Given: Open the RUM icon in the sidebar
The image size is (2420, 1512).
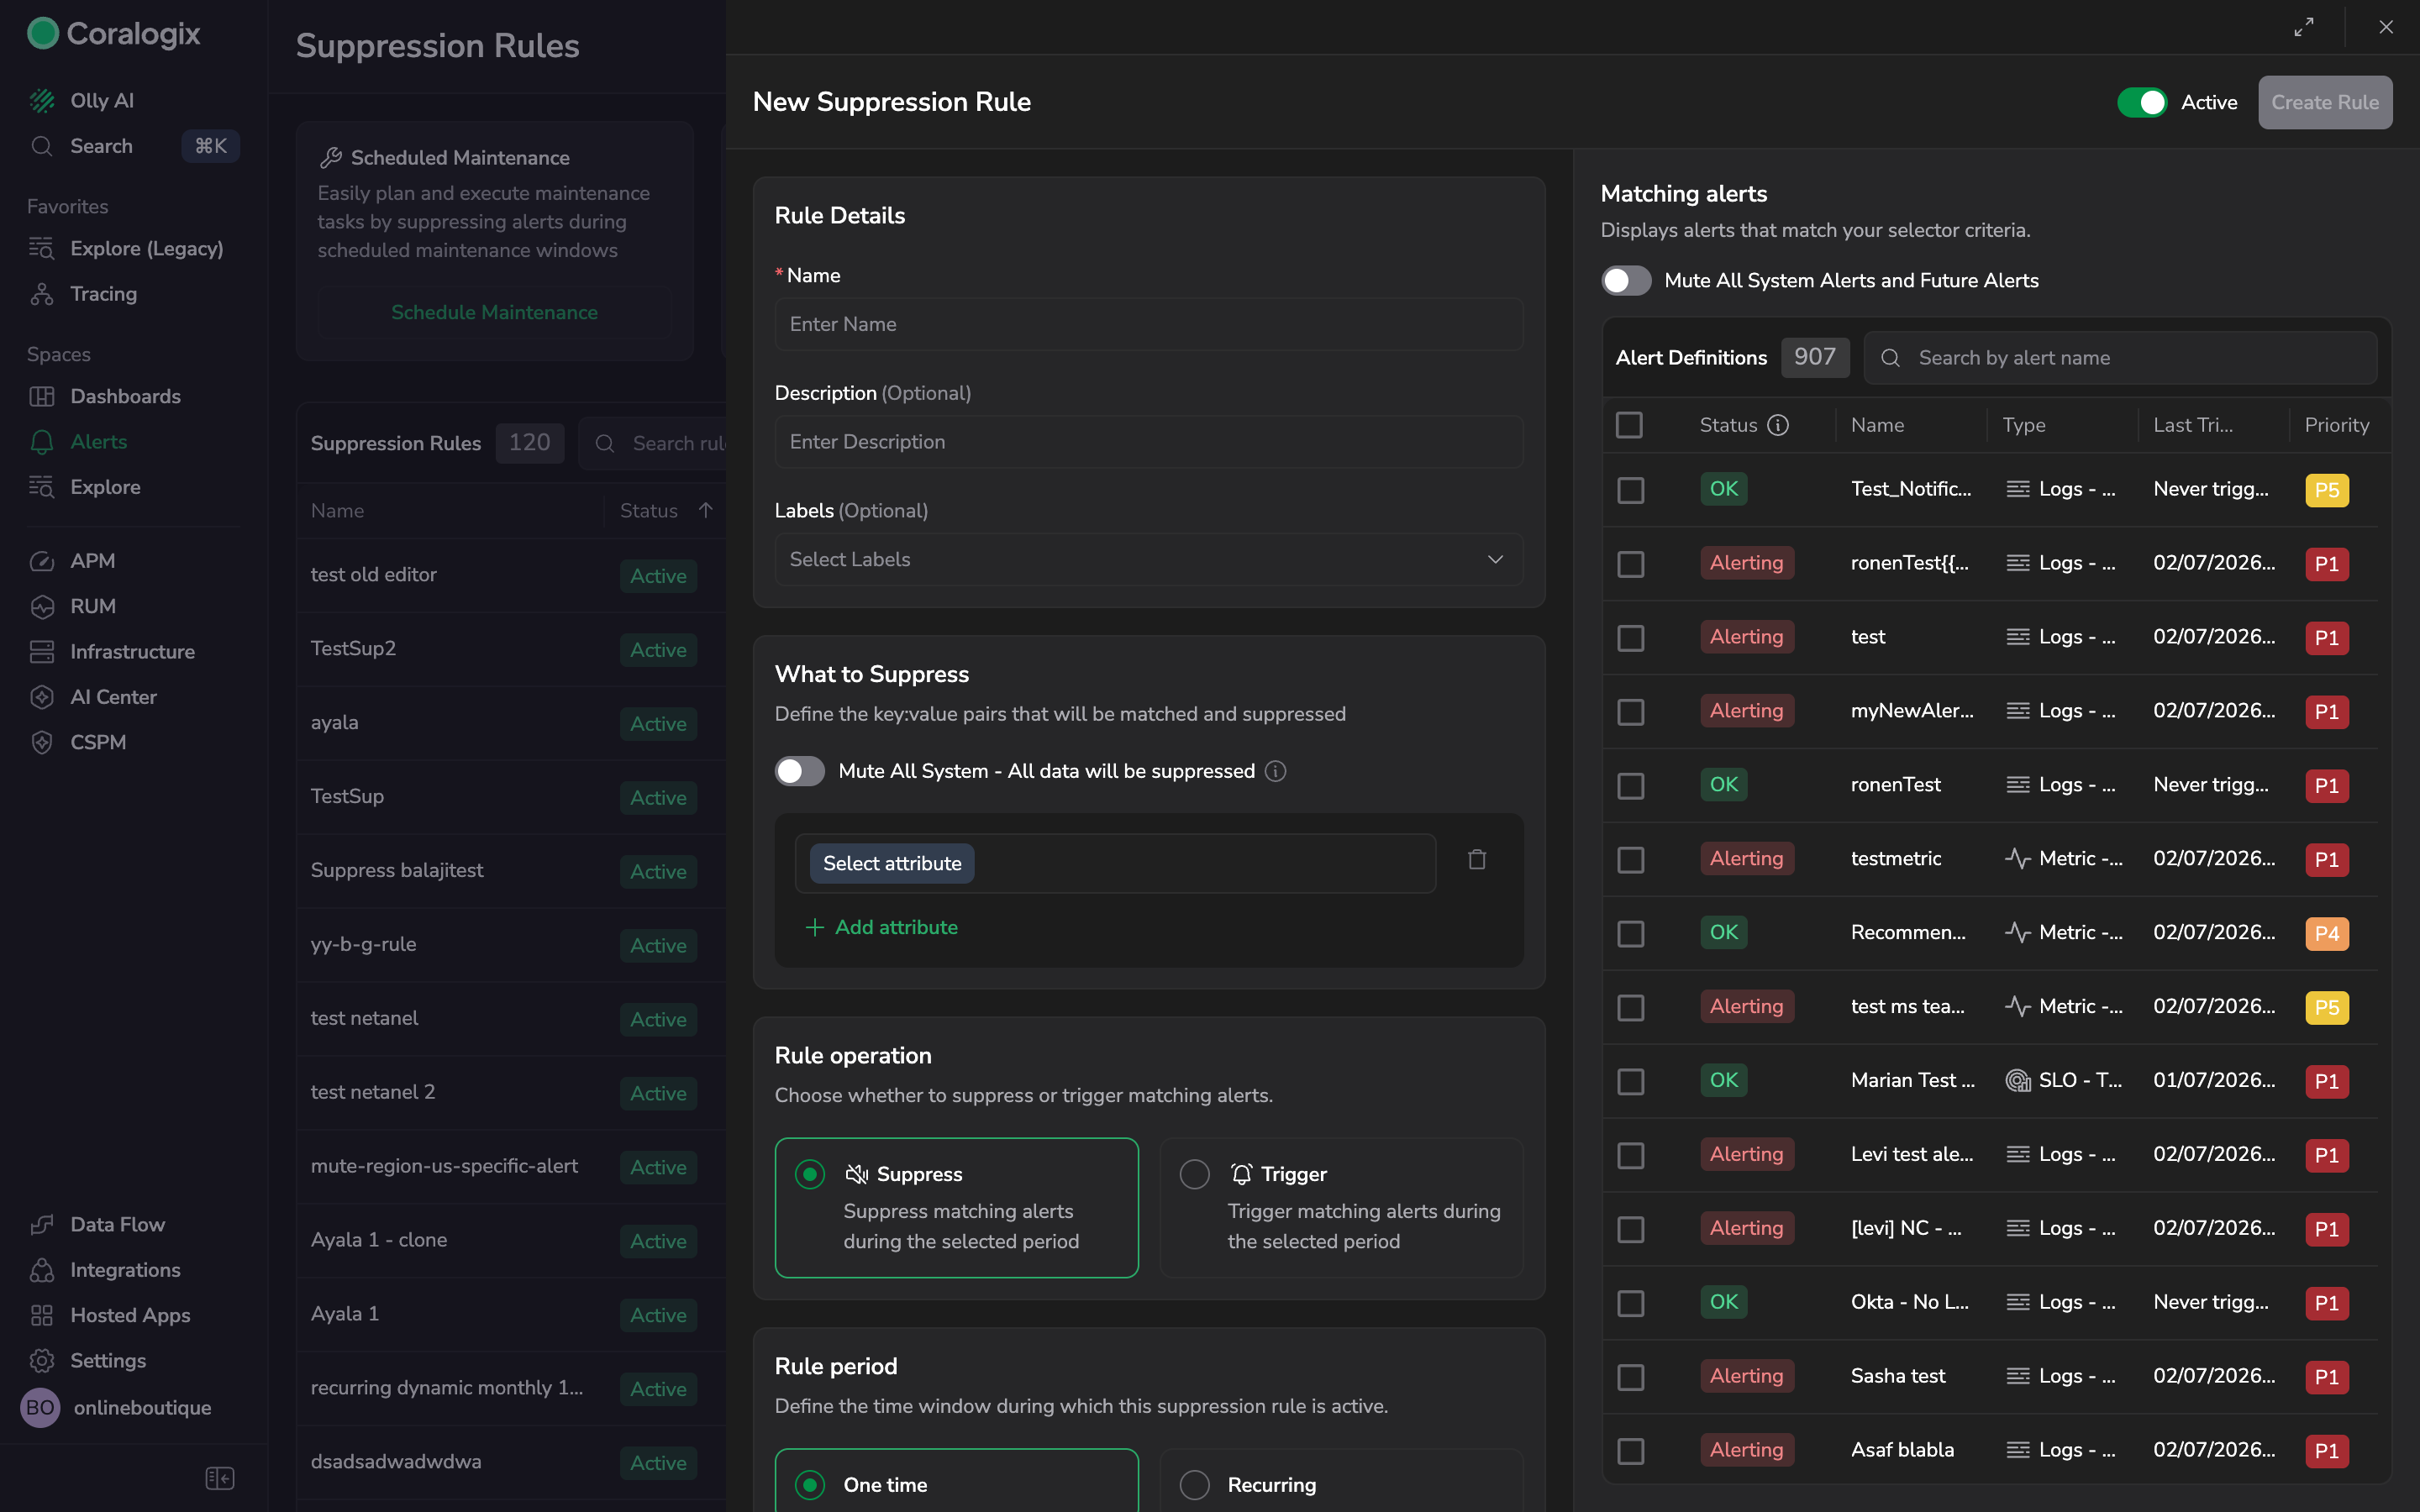Looking at the screenshot, I should (41, 606).
